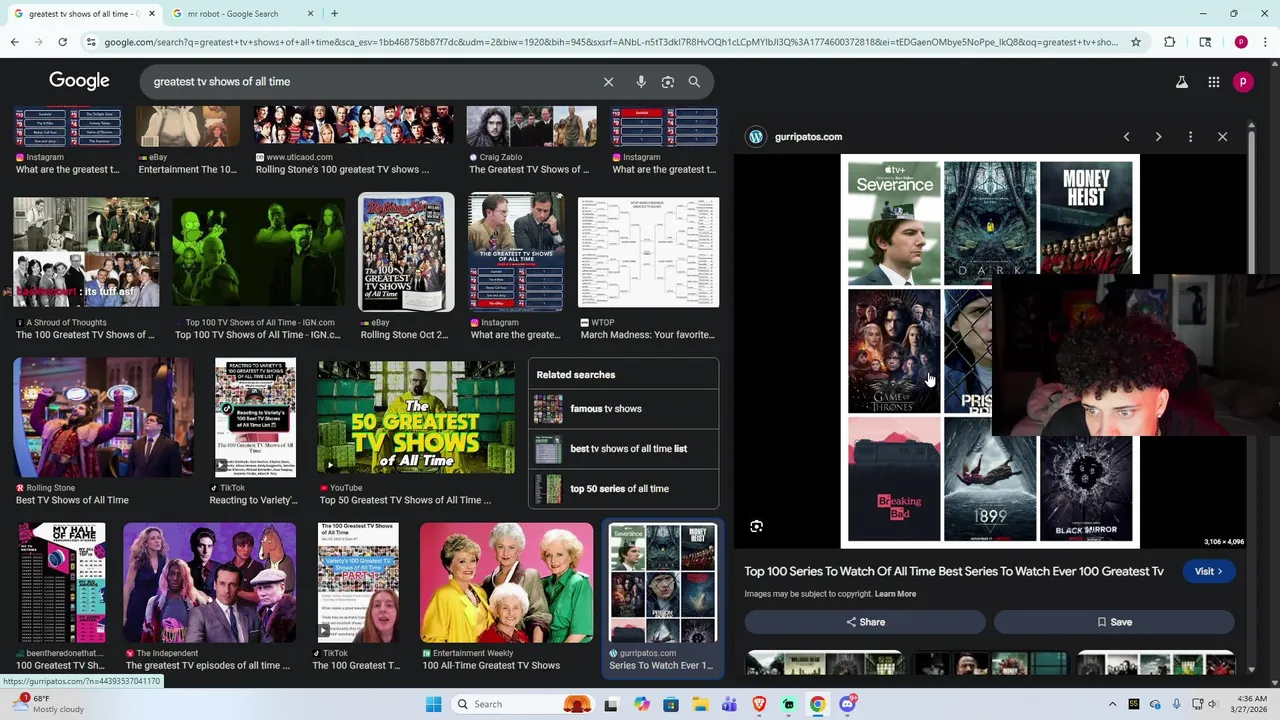Show previous image in preview panel
The height and width of the screenshot is (720, 1280).
(x=1126, y=137)
